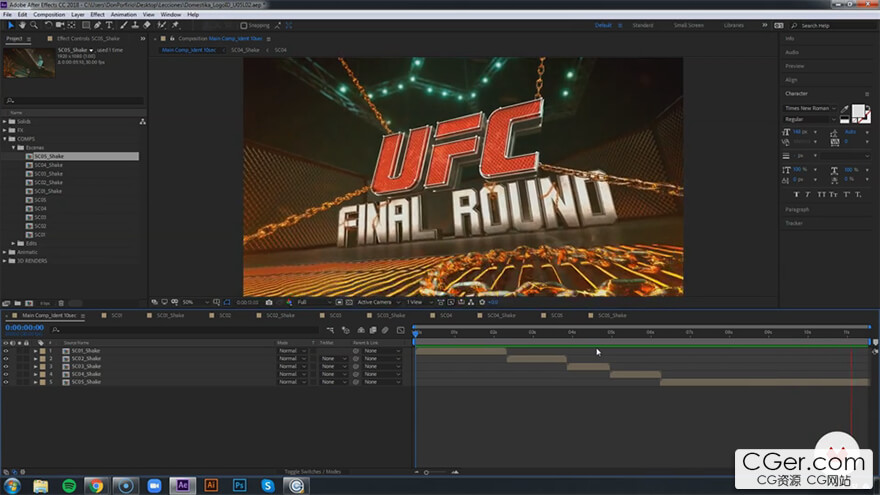This screenshot has height=495, width=880.
Task: Select the Zoom magnifier tool
Action: pos(34,25)
